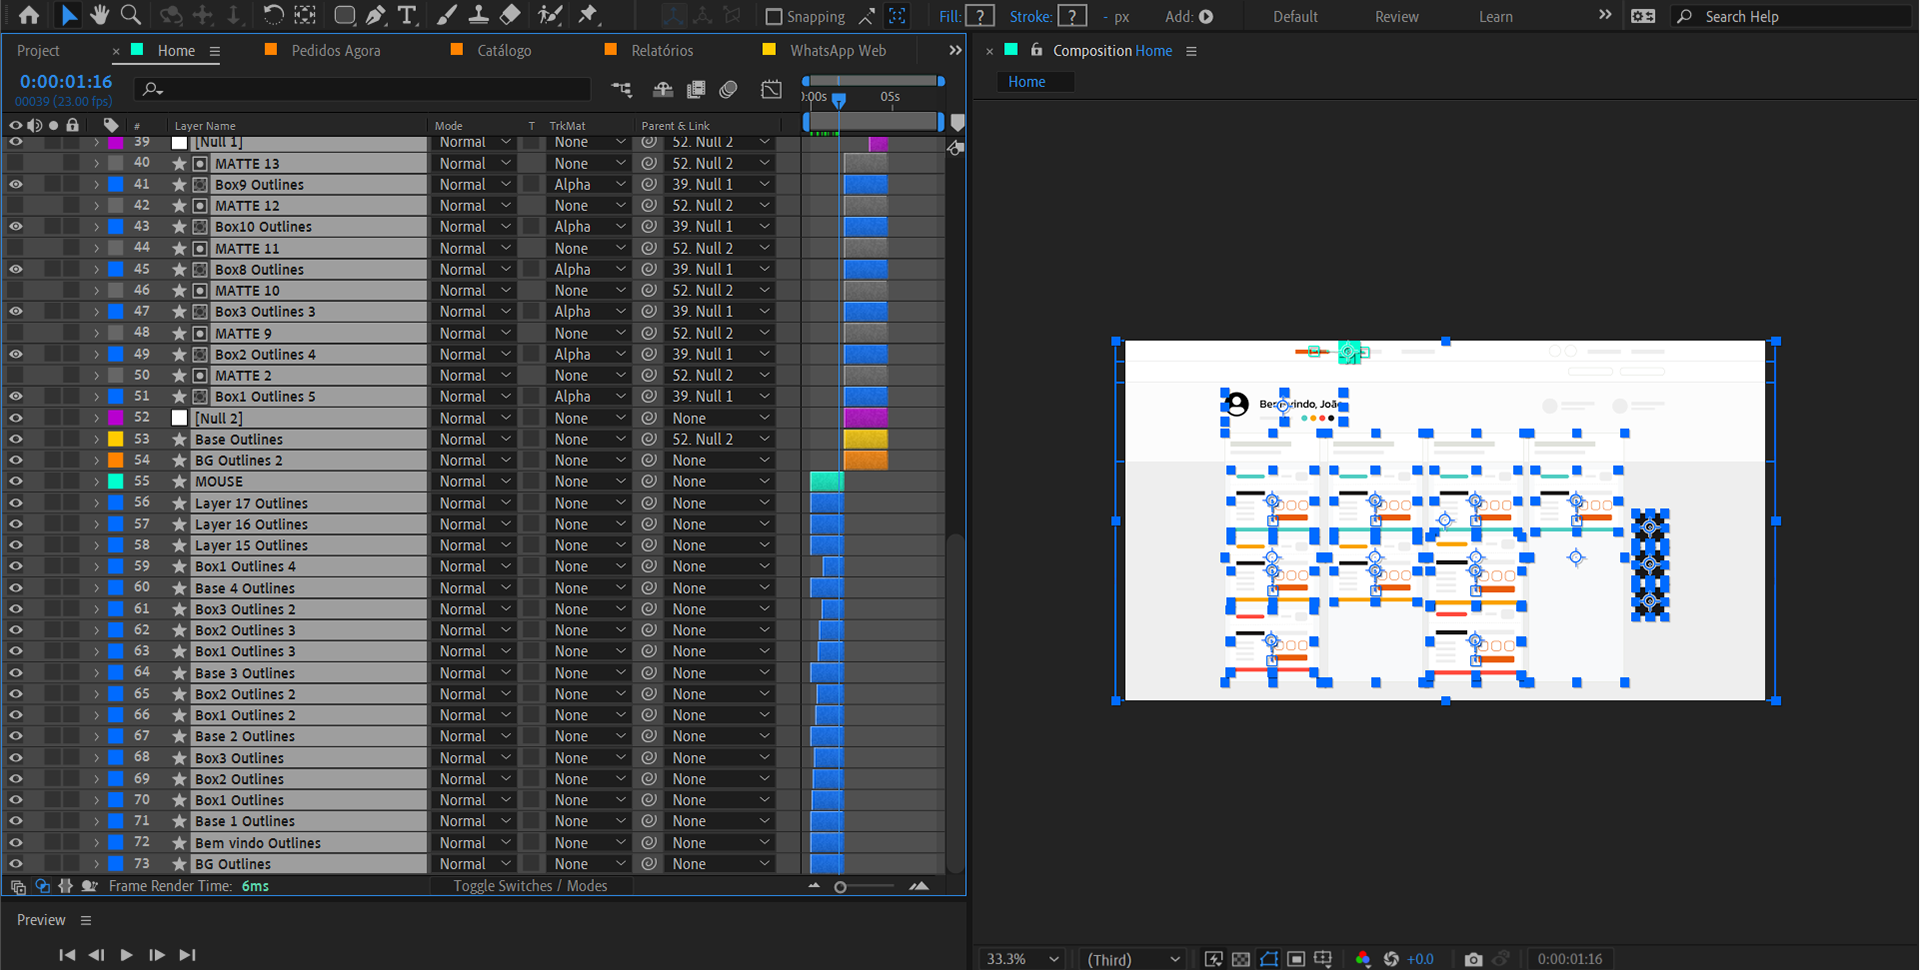
Task: Select the Brush tool
Action: [447, 15]
